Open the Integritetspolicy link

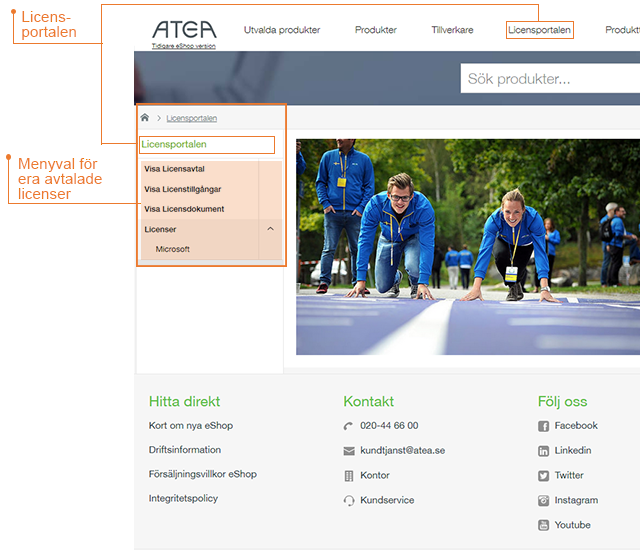point(183,498)
